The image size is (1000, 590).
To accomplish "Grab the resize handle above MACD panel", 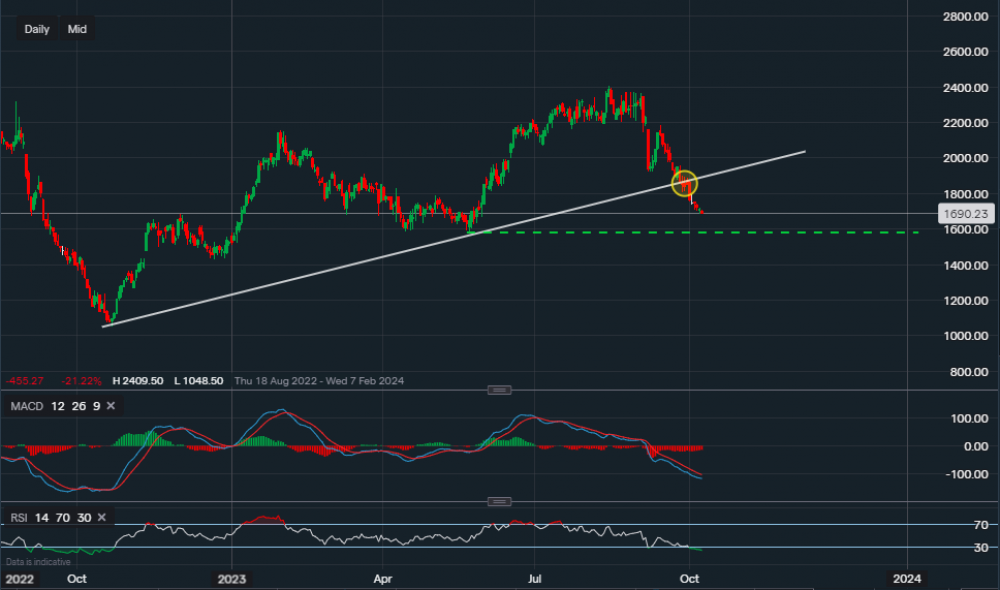I will [x=499, y=390].
